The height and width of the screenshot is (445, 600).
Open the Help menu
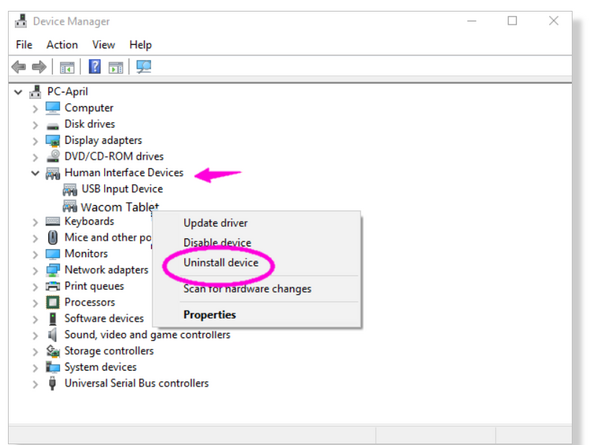(x=140, y=45)
